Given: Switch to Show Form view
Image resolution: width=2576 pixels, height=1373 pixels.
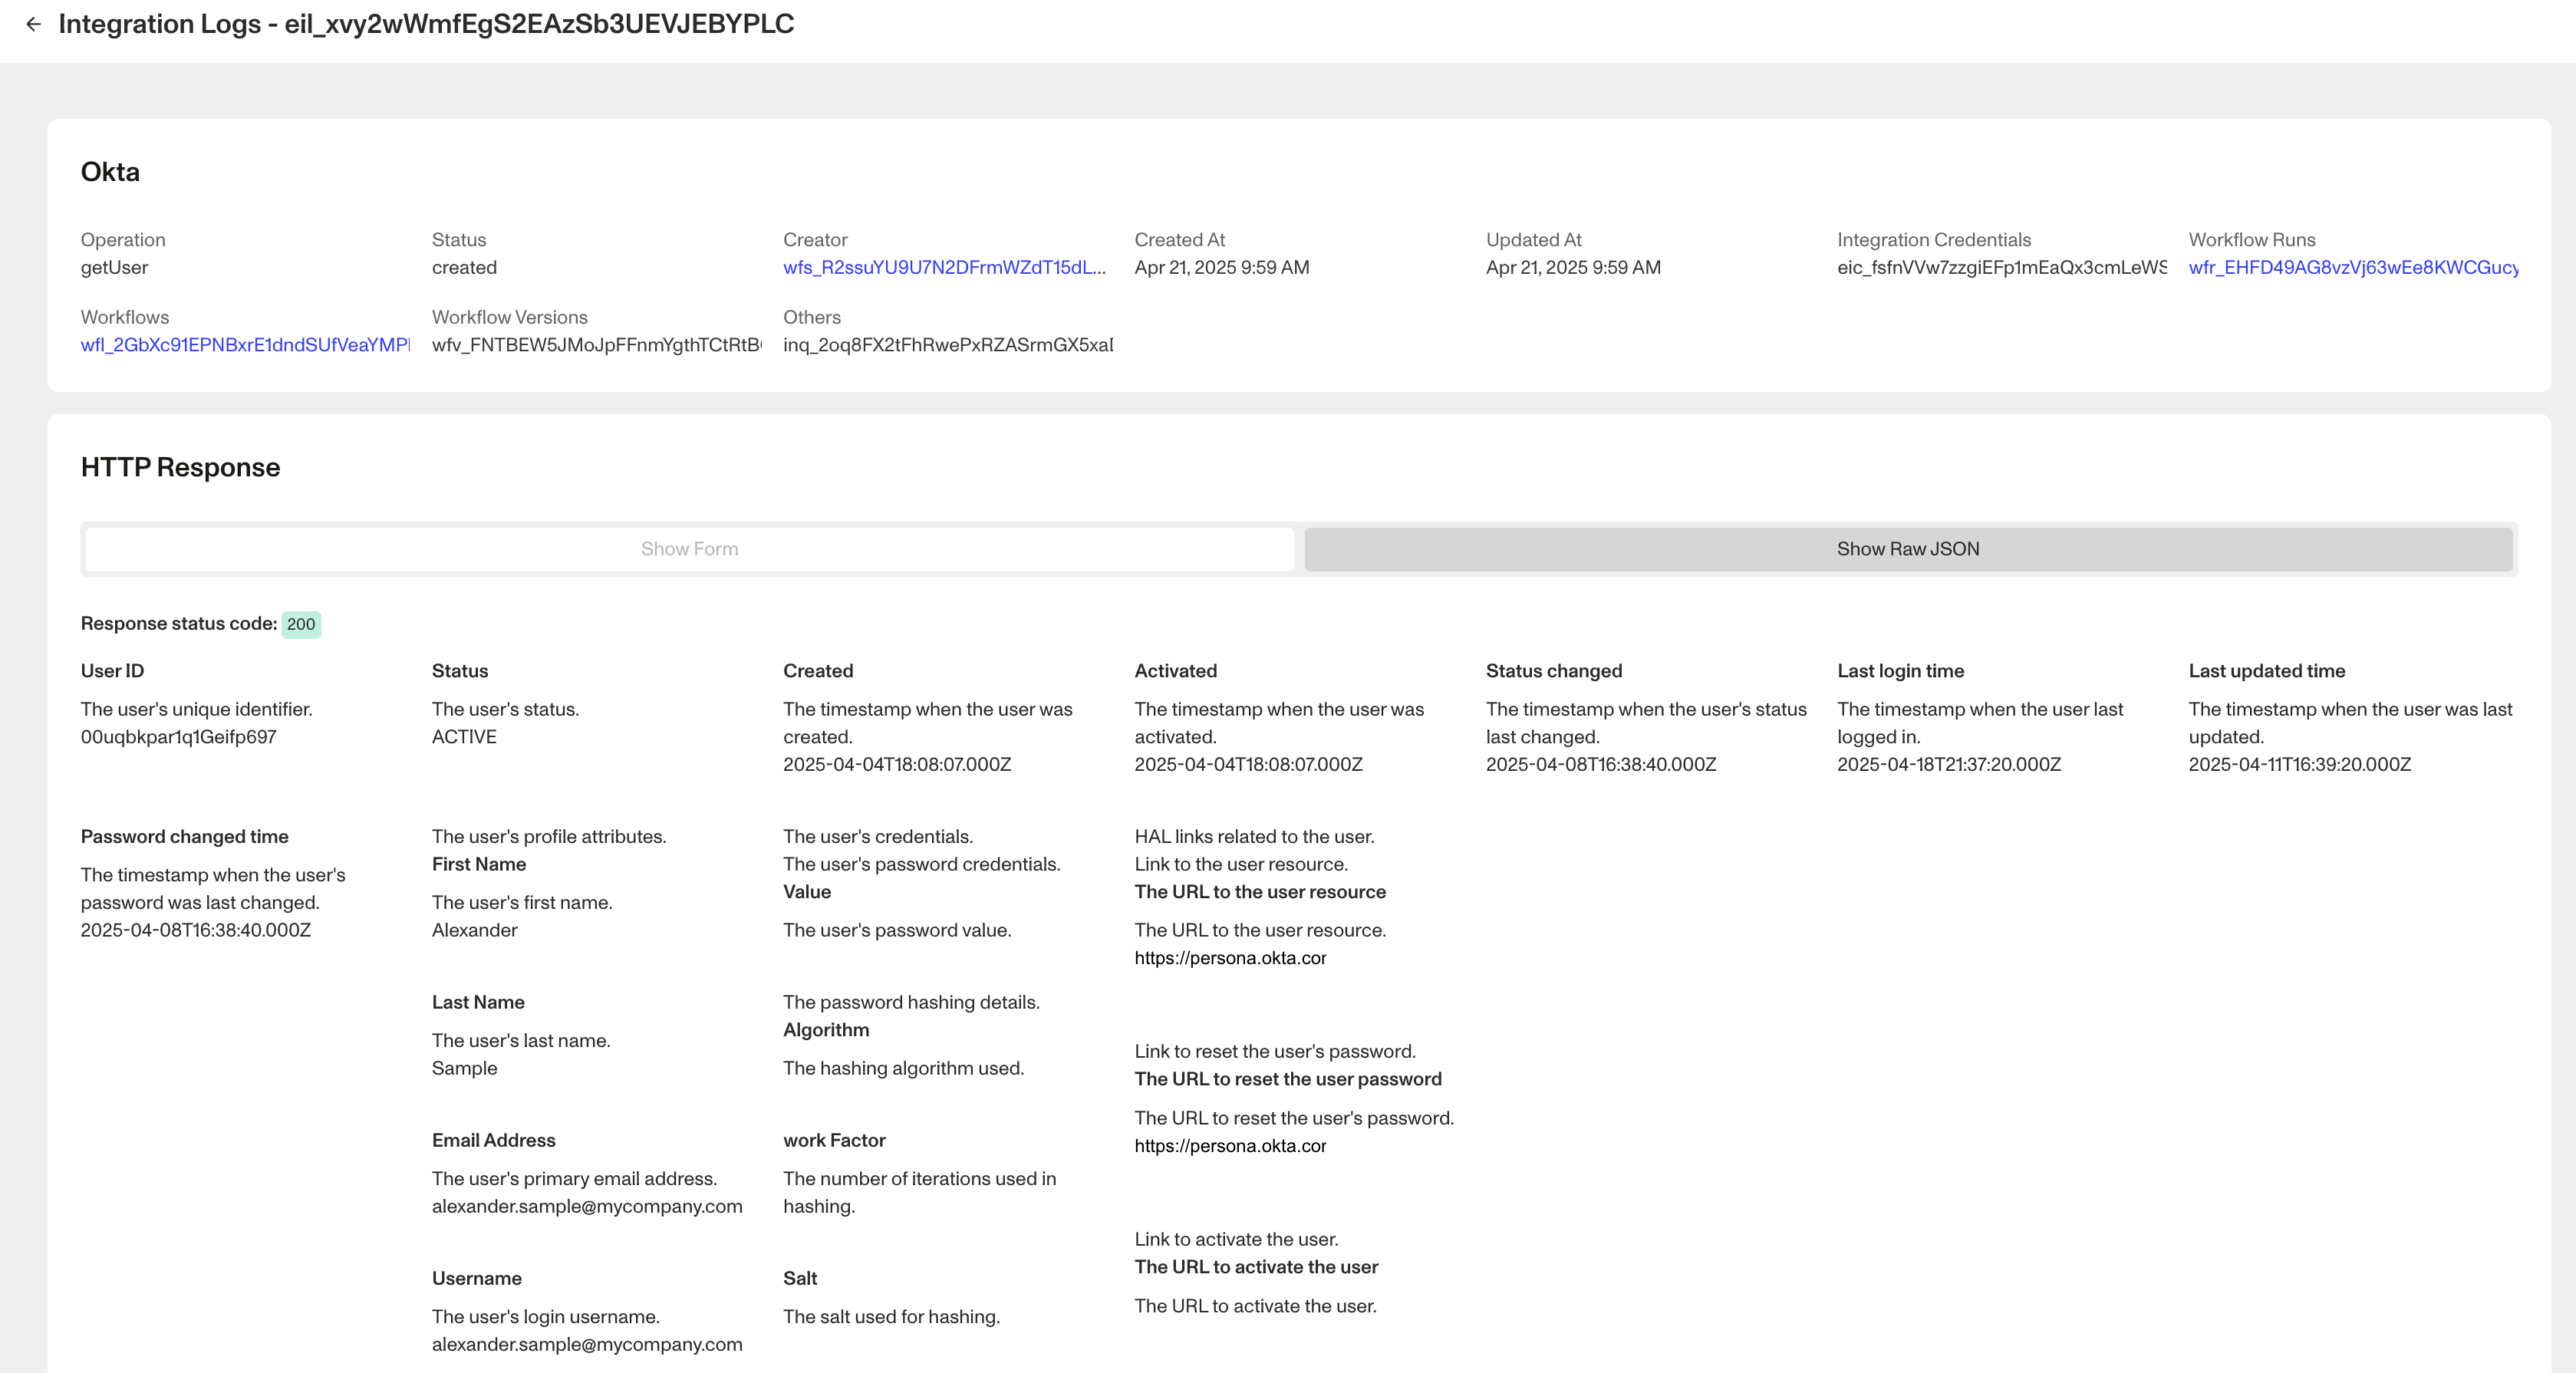Looking at the screenshot, I should [x=689, y=549].
